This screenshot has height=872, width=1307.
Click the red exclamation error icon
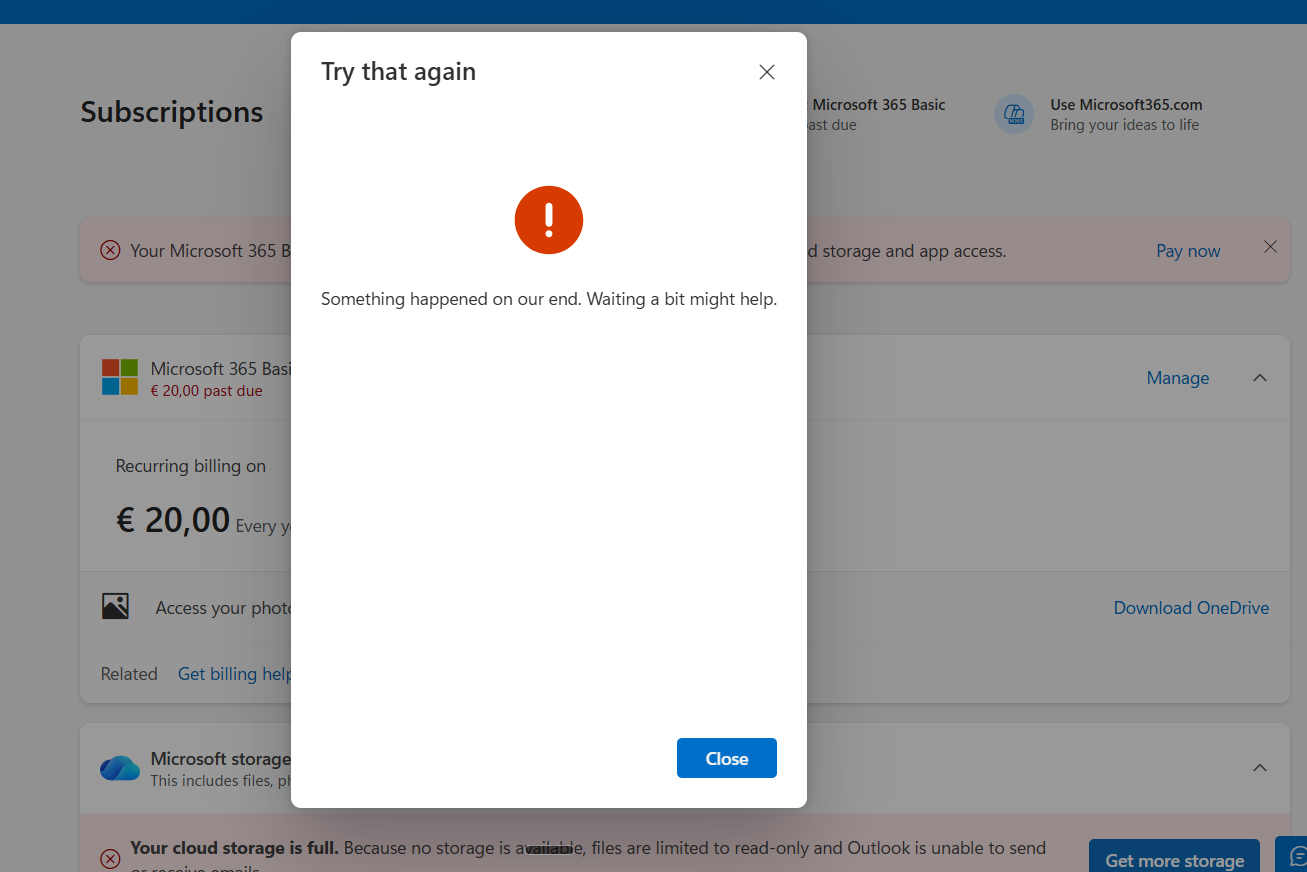click(549, 220)
